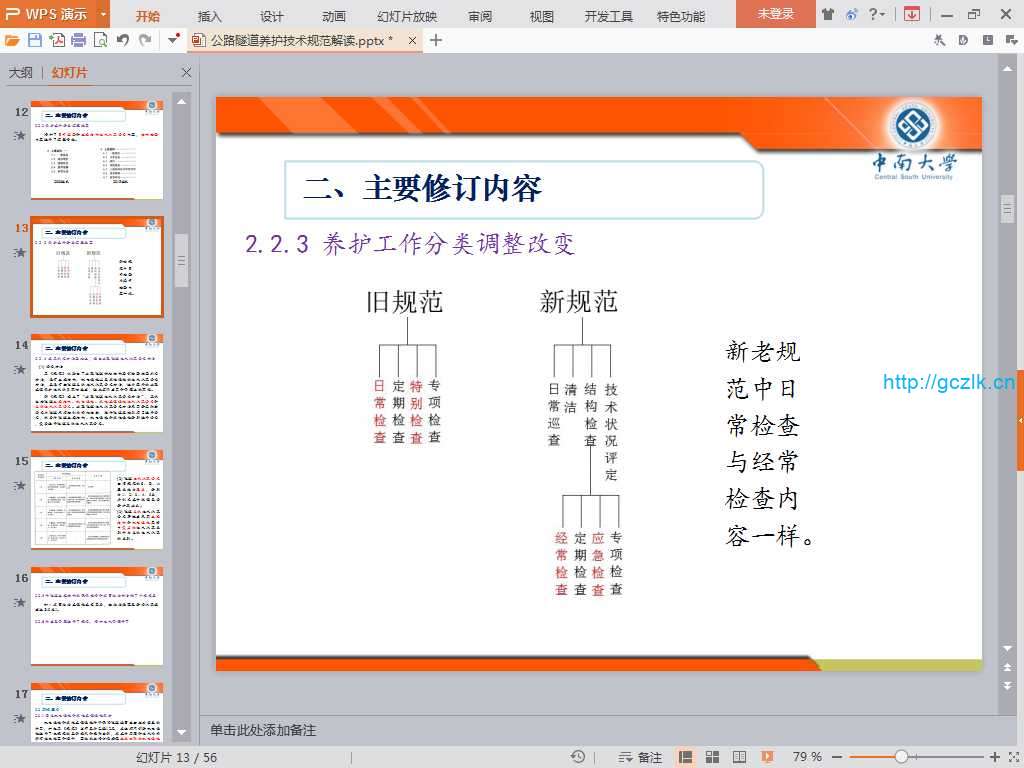This screenshot has height=768, width=1024.
Task: Click the Save icon in quick toolbar
Action: (35, 40)
